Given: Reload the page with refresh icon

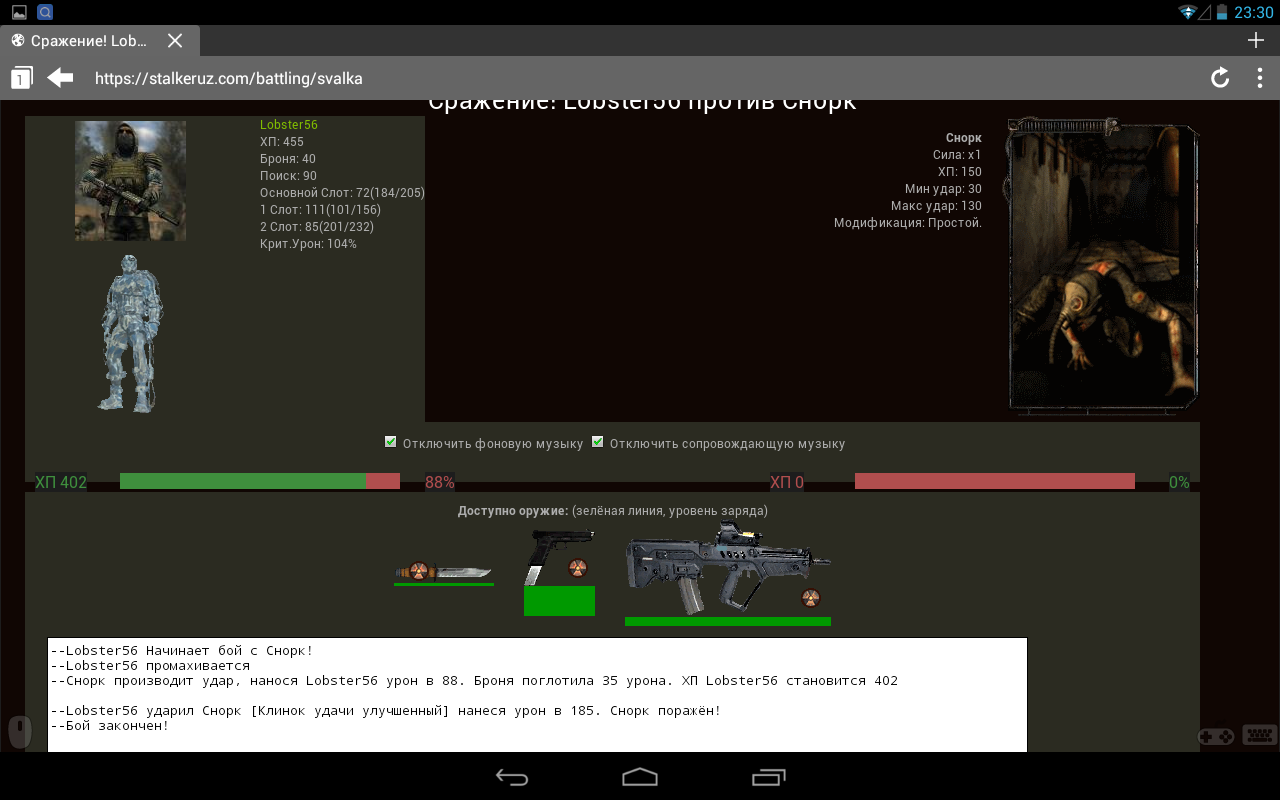Looking at the screenshot, I should [1219, 78].
